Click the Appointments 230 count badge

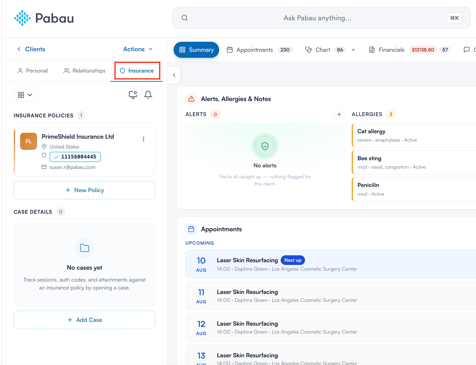(x=285, y=50)
